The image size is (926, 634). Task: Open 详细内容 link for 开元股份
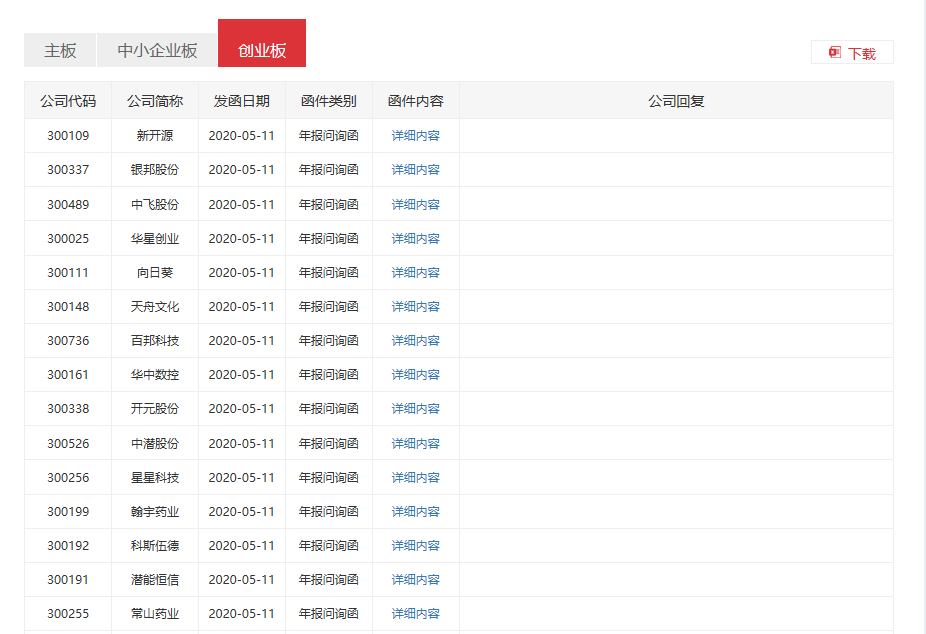tap(416, 408)
